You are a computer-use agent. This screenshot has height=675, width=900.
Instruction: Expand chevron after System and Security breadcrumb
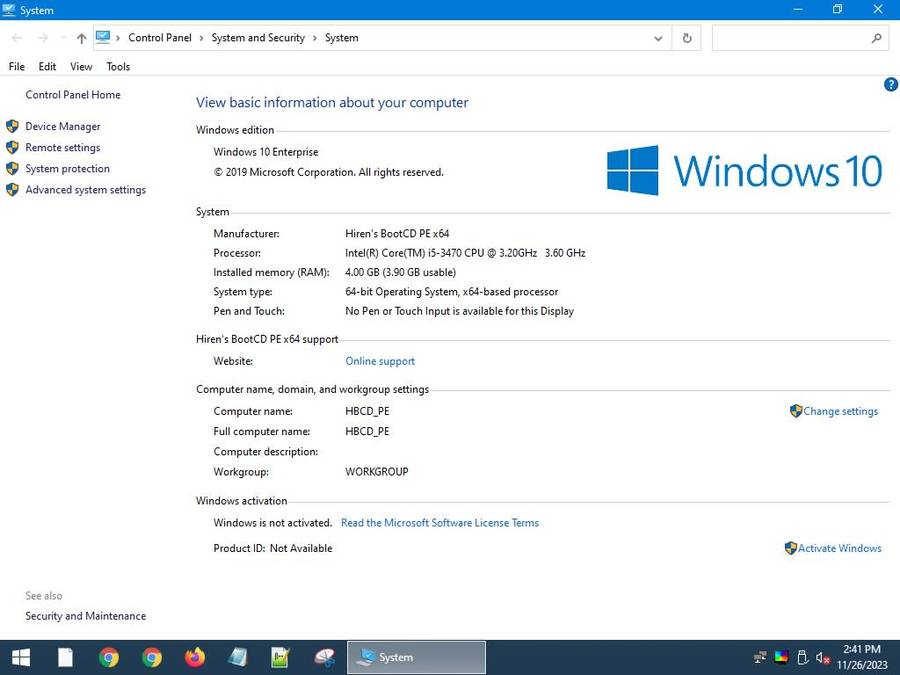point(315,38)
